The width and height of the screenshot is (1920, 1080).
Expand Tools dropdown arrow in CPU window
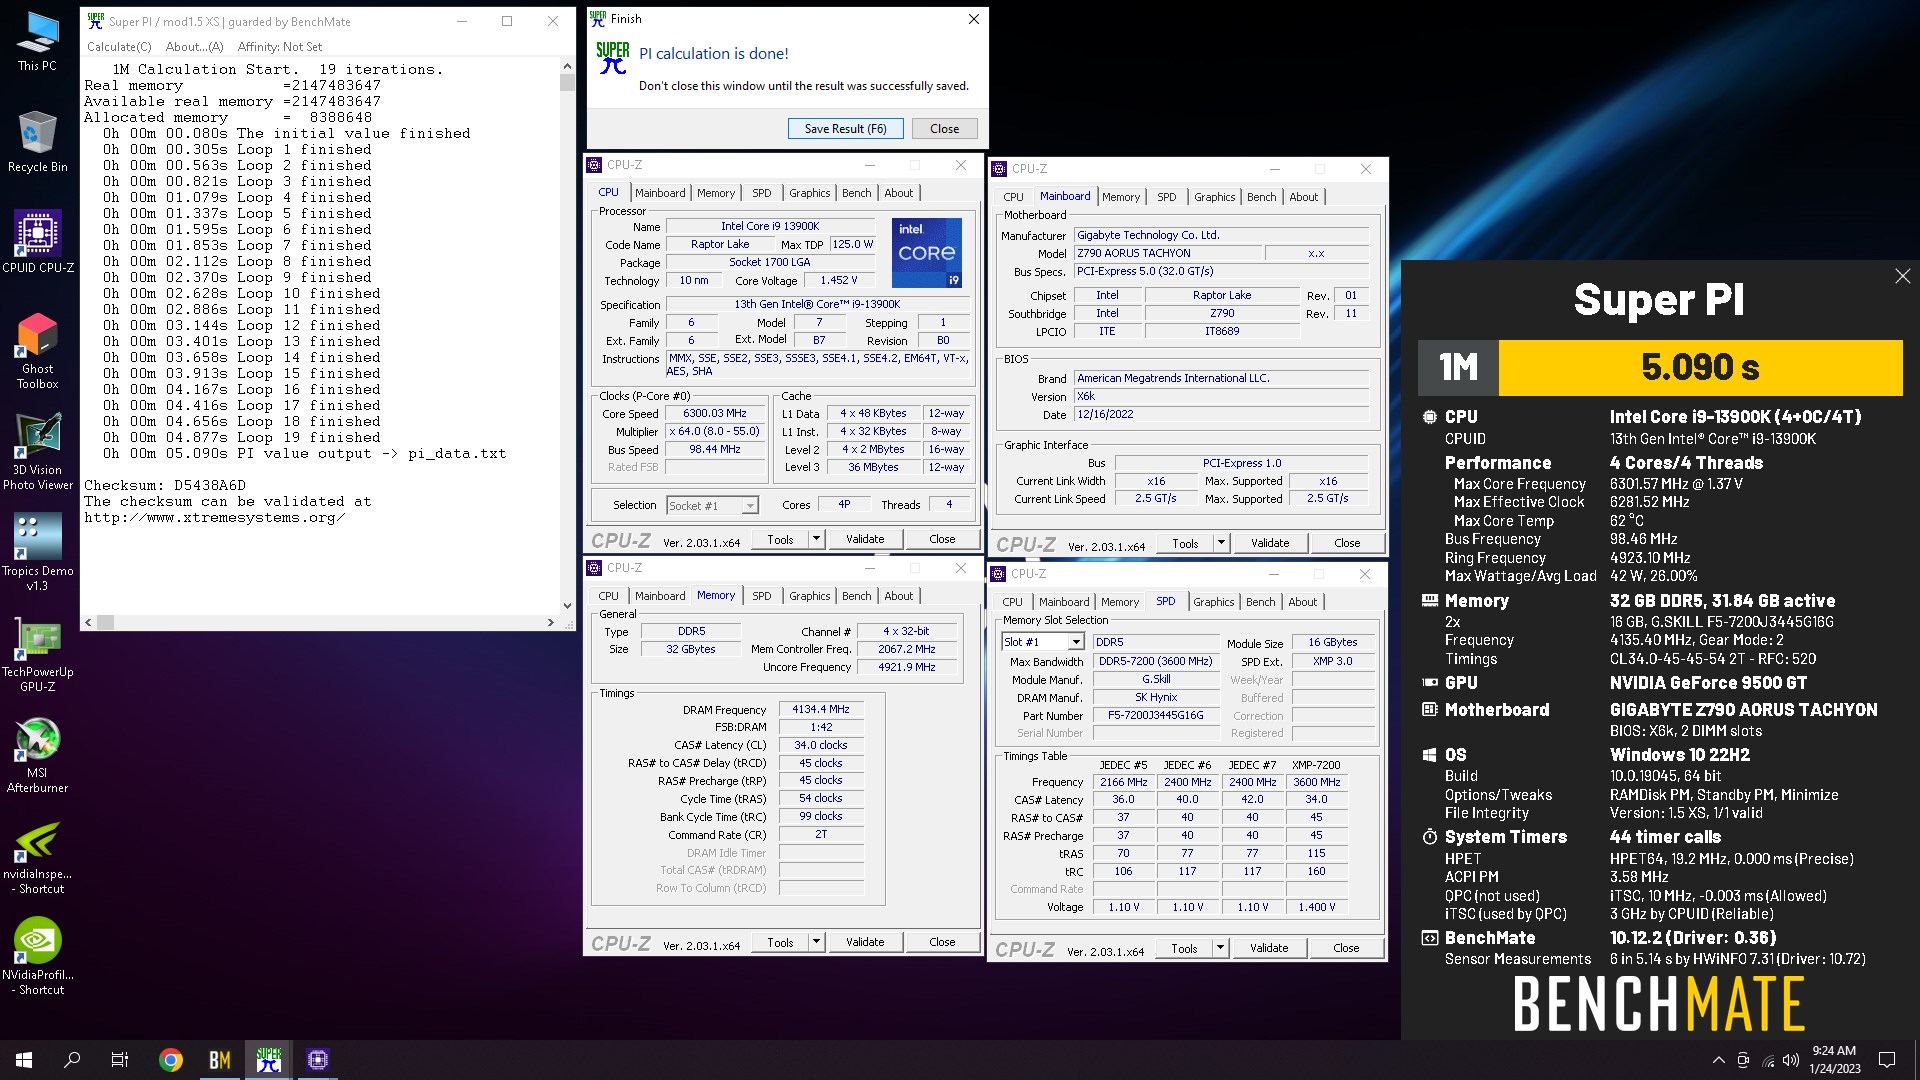tap(816, 539)
